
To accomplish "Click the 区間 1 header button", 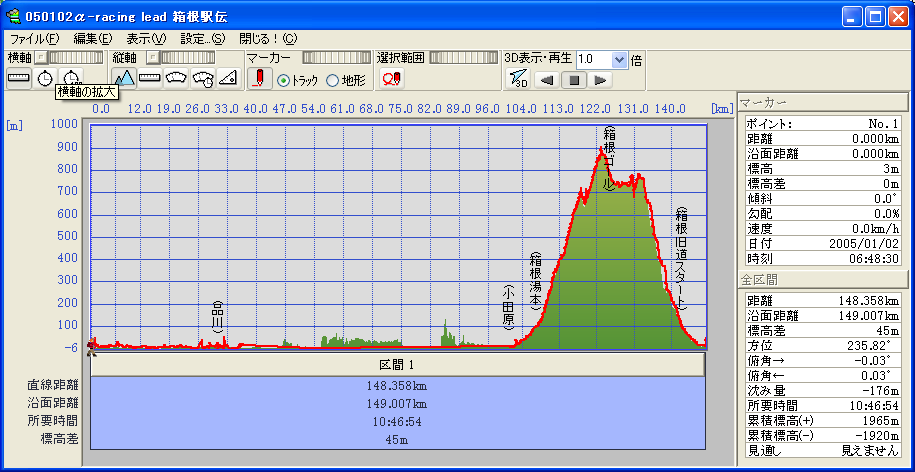I will tap(397, 365).
